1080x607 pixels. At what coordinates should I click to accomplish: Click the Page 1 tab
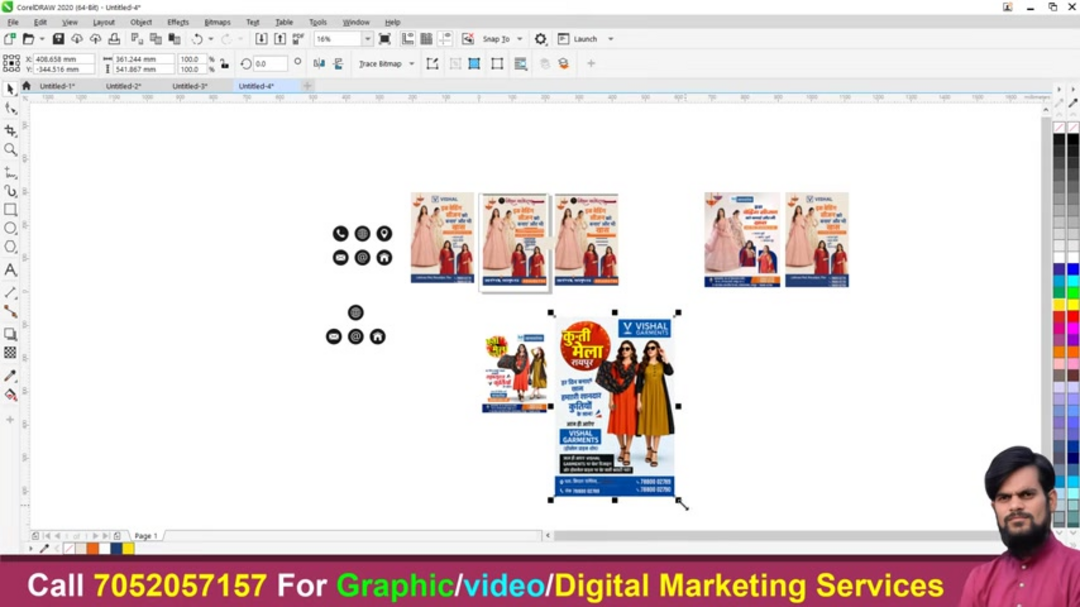[x=146, y=536]
